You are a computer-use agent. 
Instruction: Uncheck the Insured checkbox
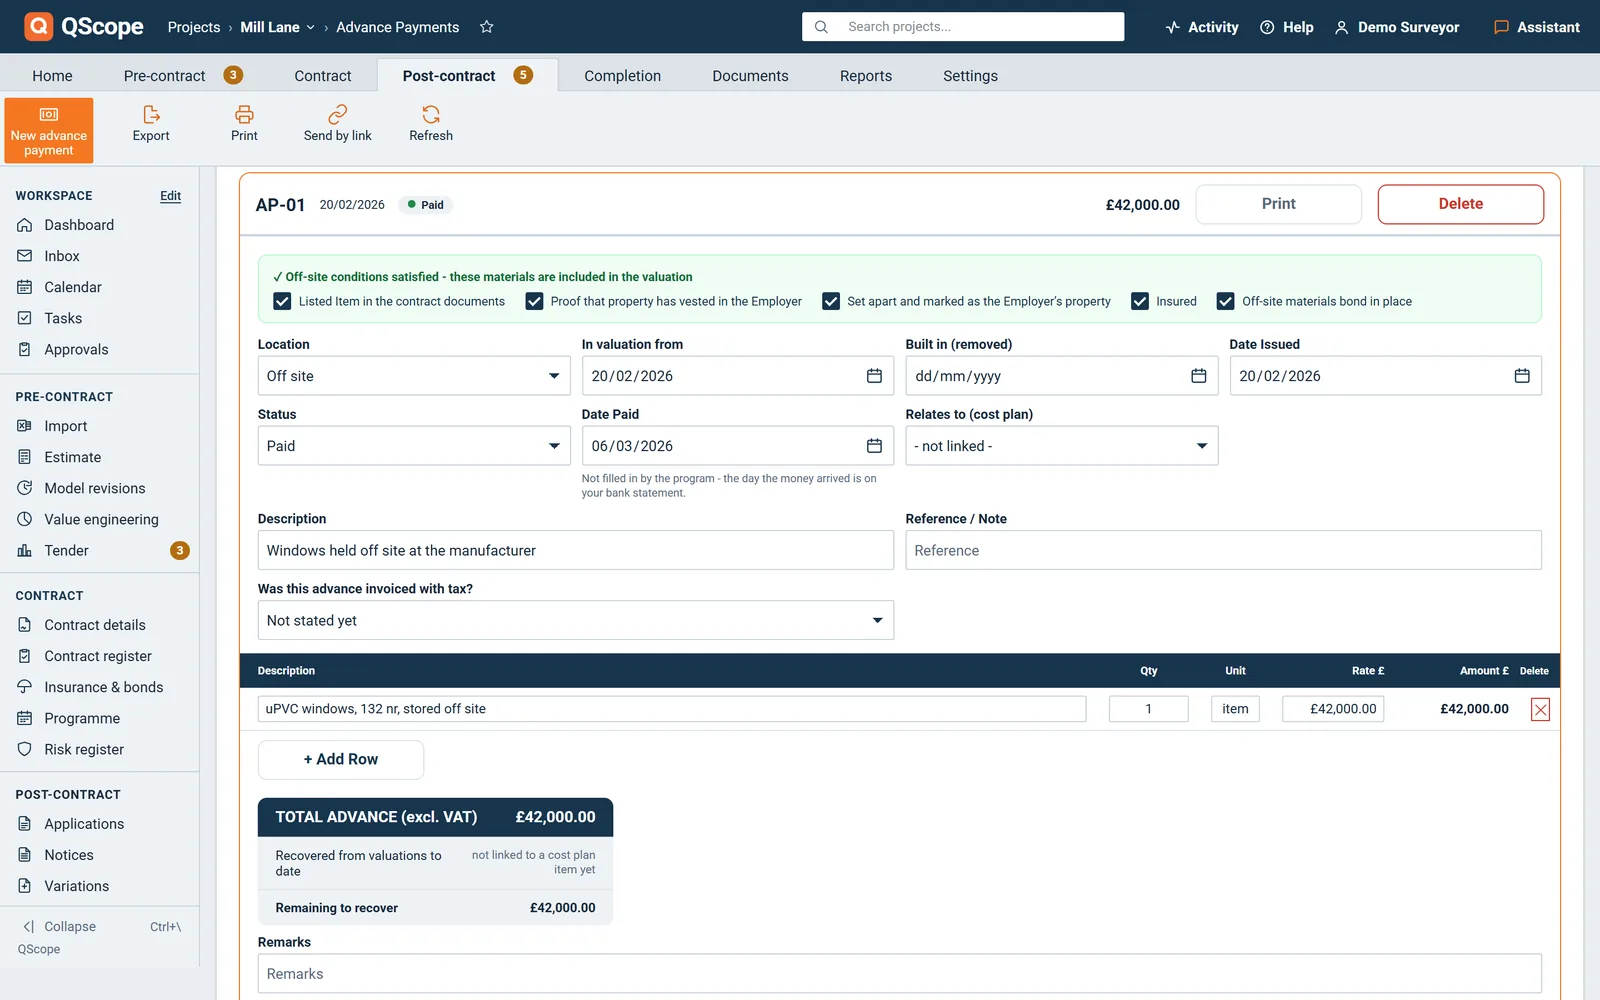[1140, 301]
